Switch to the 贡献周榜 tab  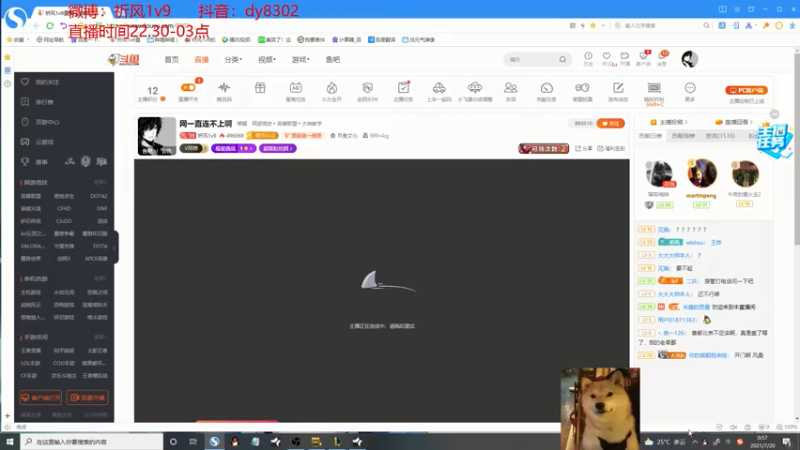pyautogui.click(x=683, y=136)
